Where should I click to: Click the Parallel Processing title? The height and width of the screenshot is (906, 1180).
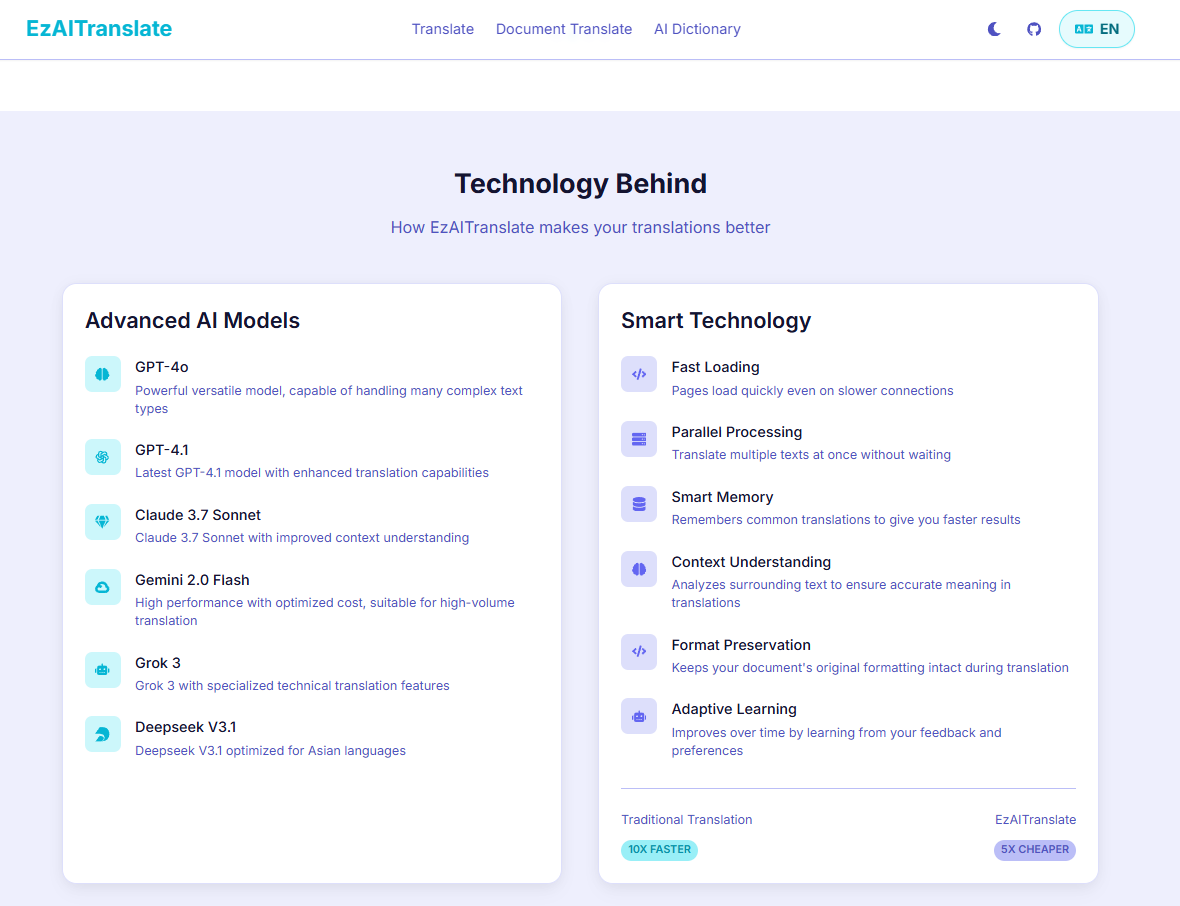(737, 432)
